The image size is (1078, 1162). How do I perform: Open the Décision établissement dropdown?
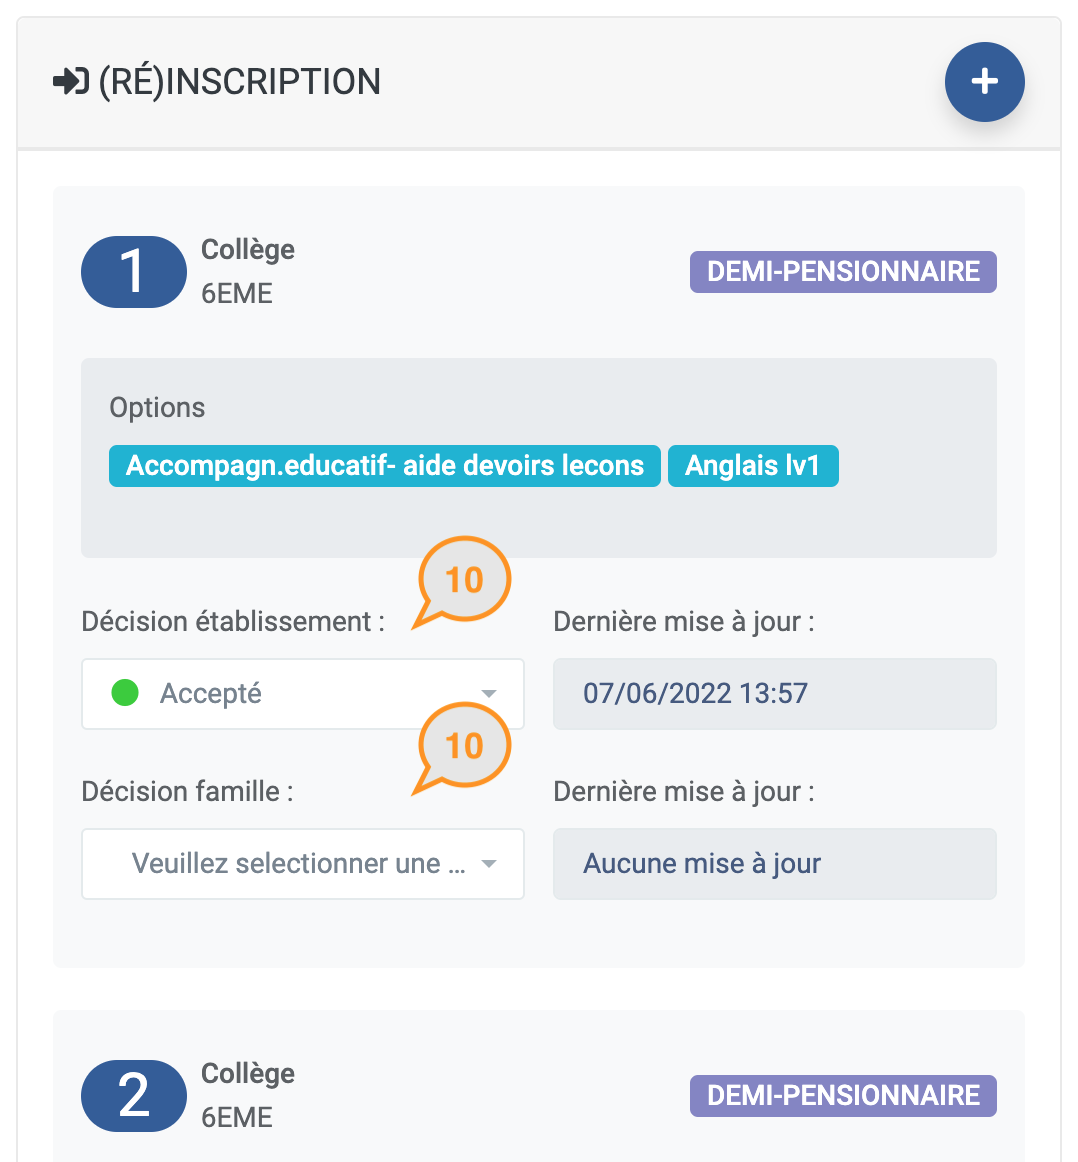point(303,694)
